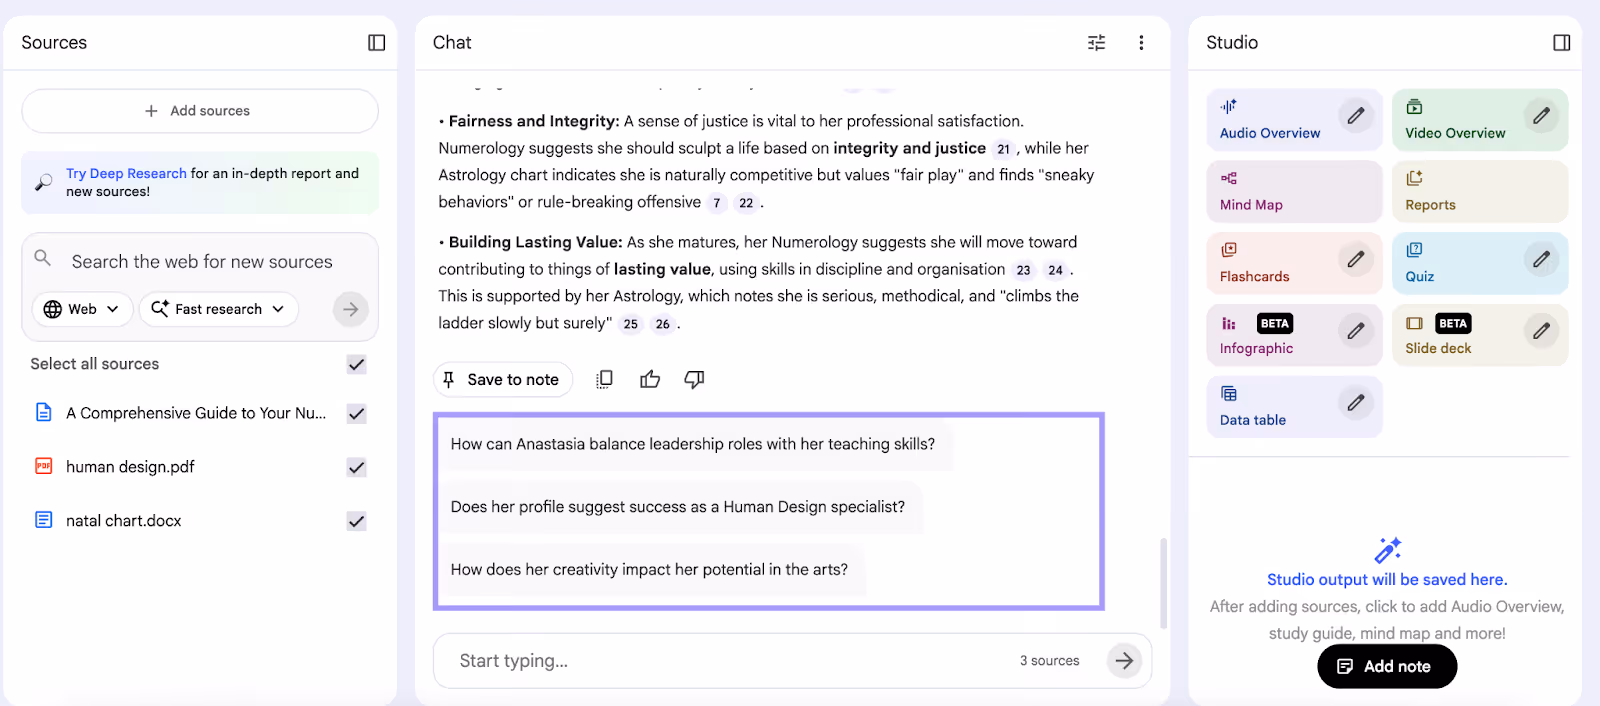Viewport: 1600px width, 706px height.
Task: Create a Mind Map
Action: coord(1294,191)
